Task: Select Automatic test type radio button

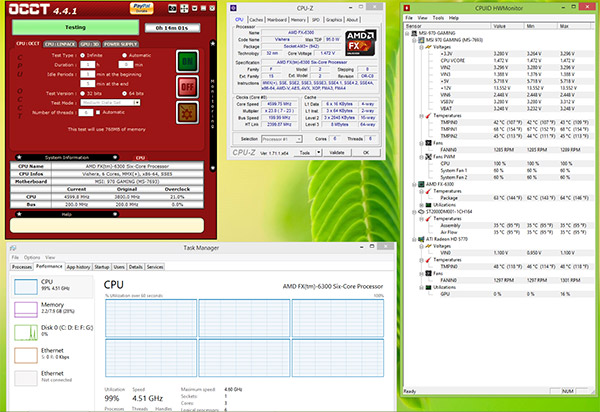Action: (124, 55)
